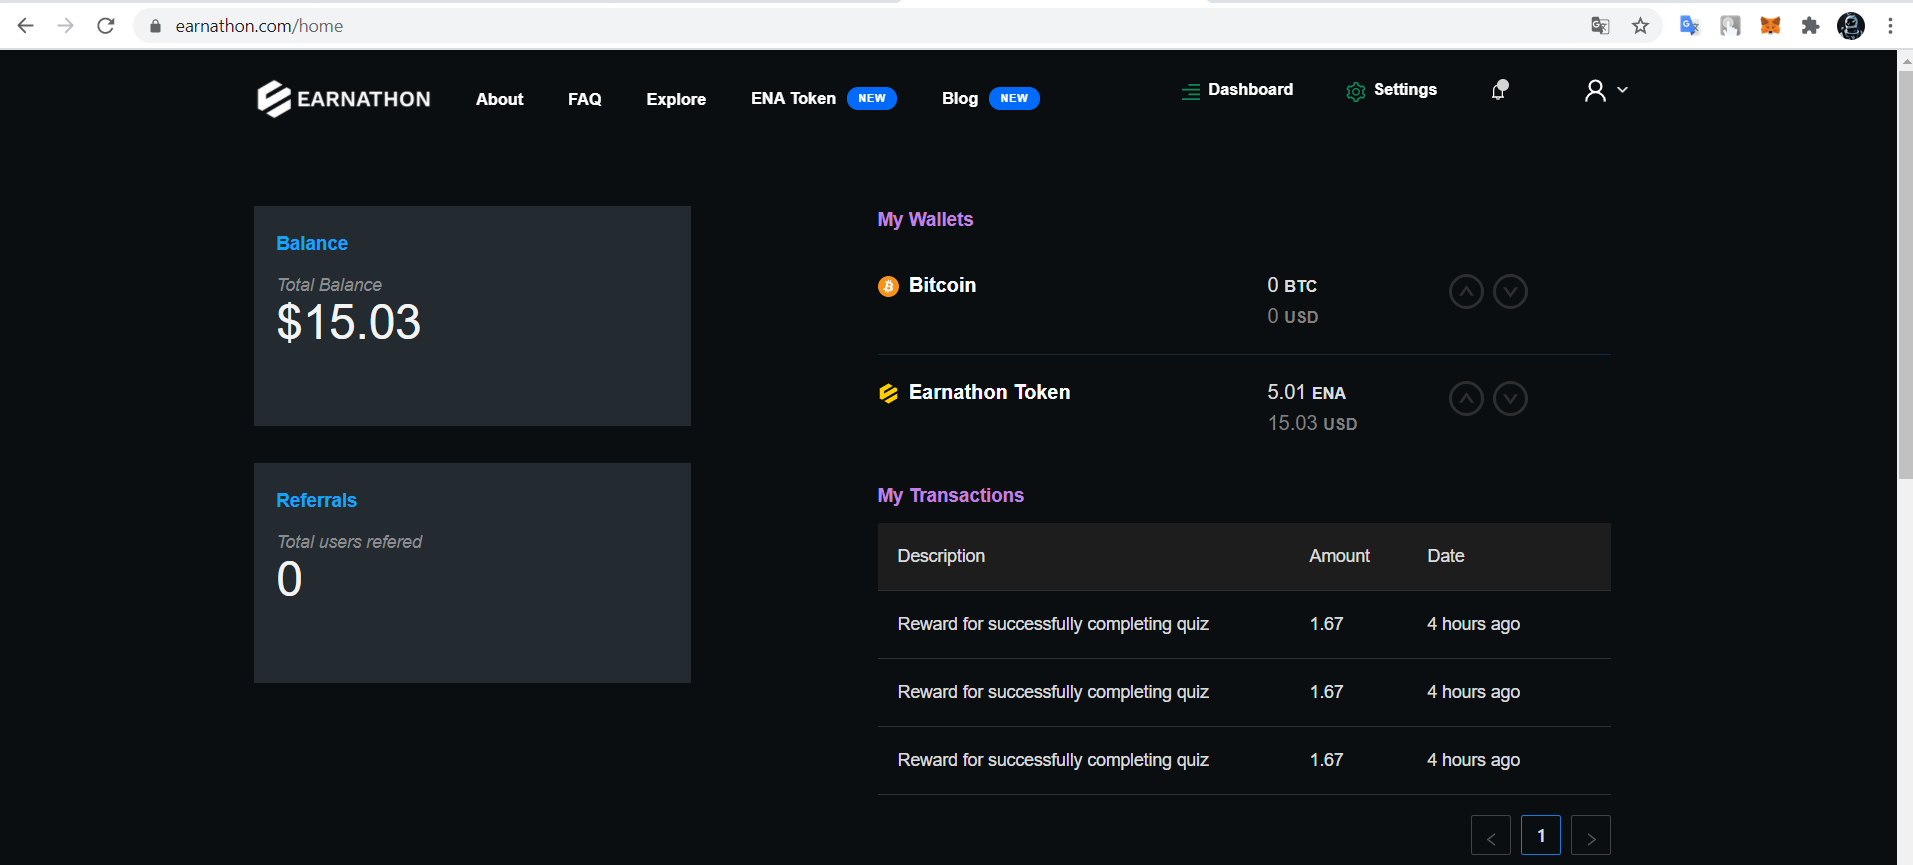Open the browser extensions puzzle icon
The height and width of the screenshot is (865, 1913).
(x=1810, y=26)
